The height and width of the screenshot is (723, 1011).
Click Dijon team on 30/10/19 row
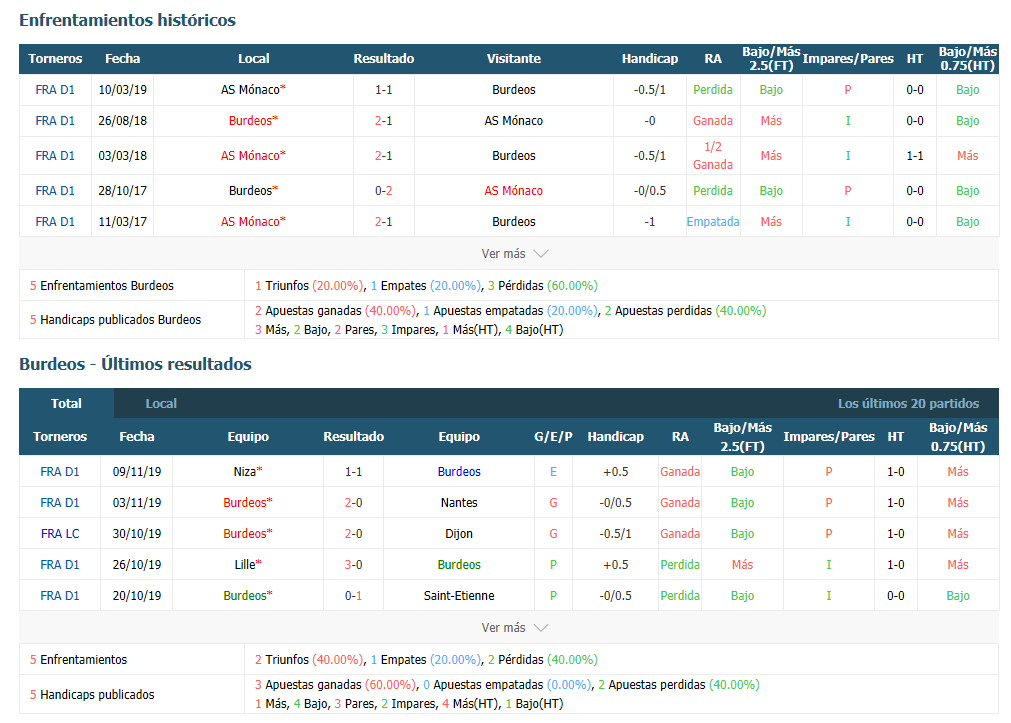(x=458, y=533)
